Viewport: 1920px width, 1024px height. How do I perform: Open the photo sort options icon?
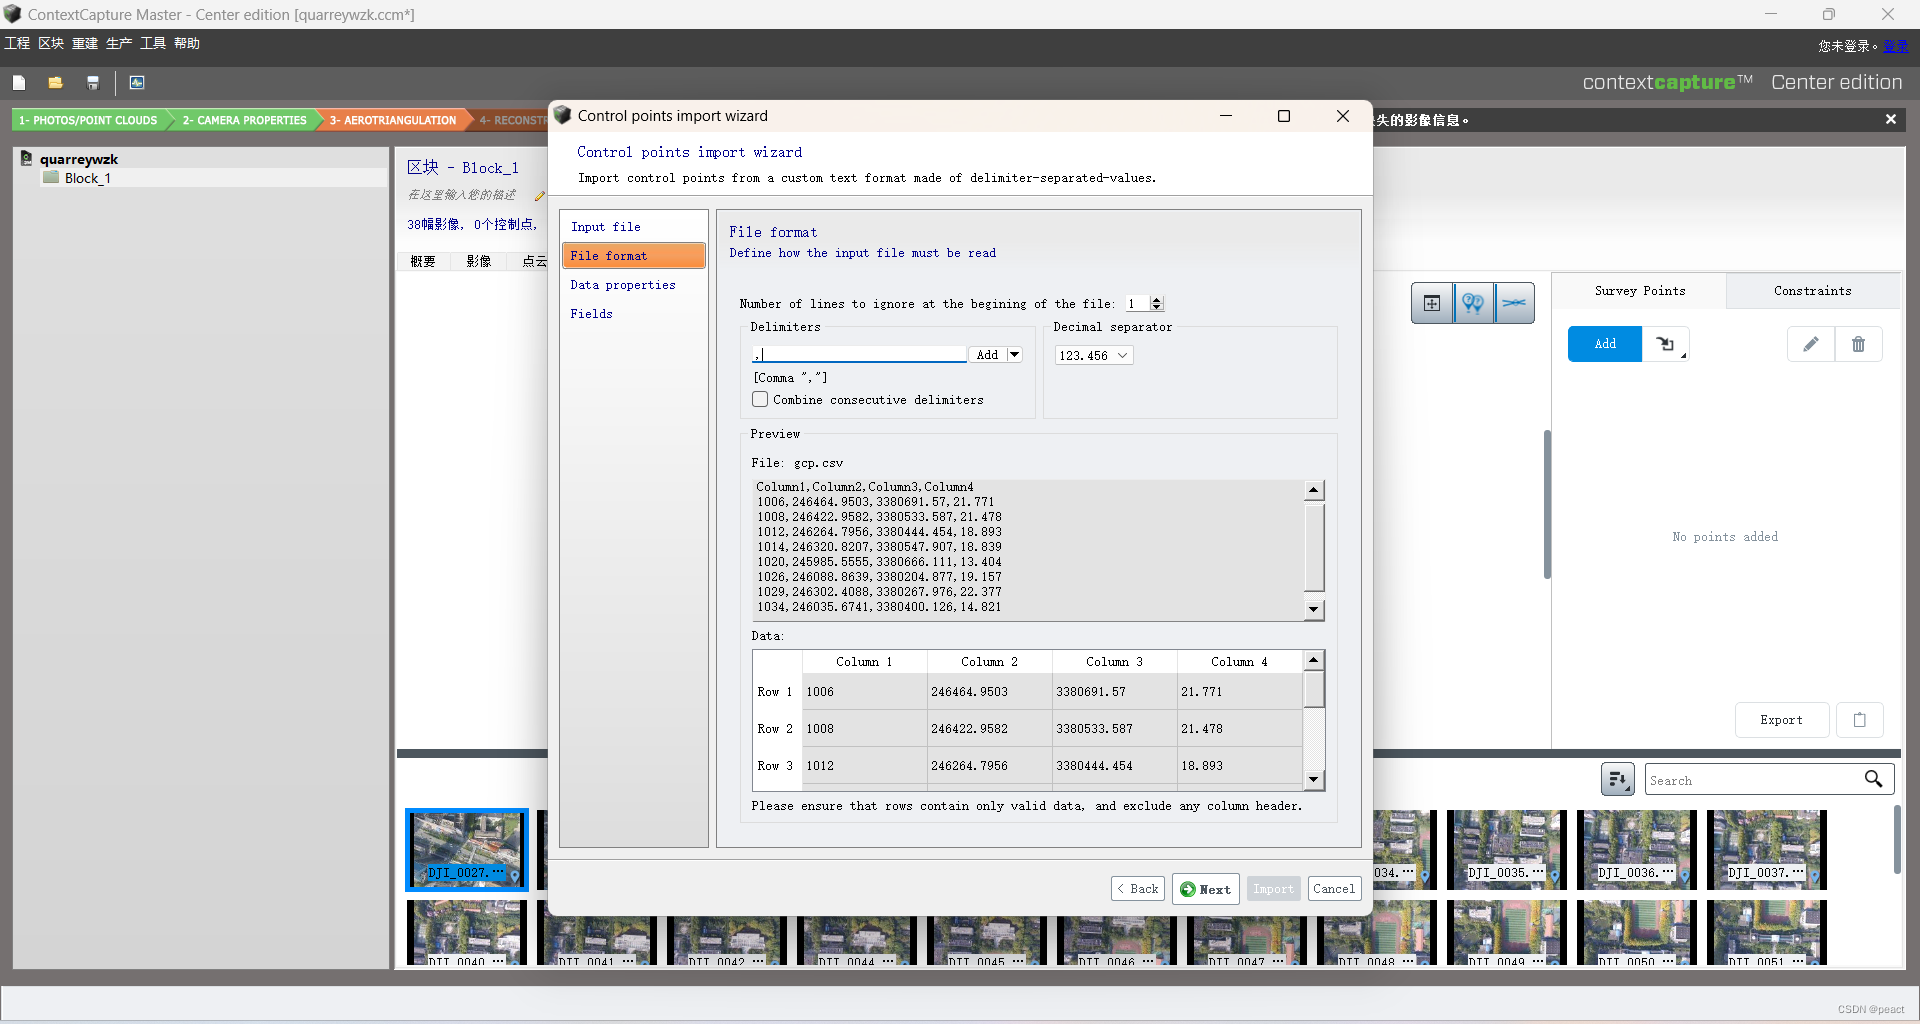1618,779
